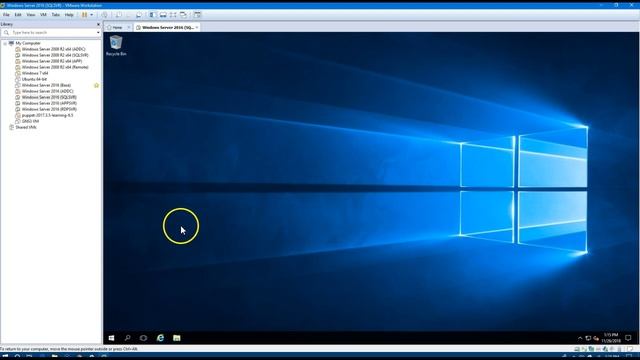Select Windows Server 2008 R2 x64 (SQLSVR)
The image size is (640, 360).
[55, 55]
